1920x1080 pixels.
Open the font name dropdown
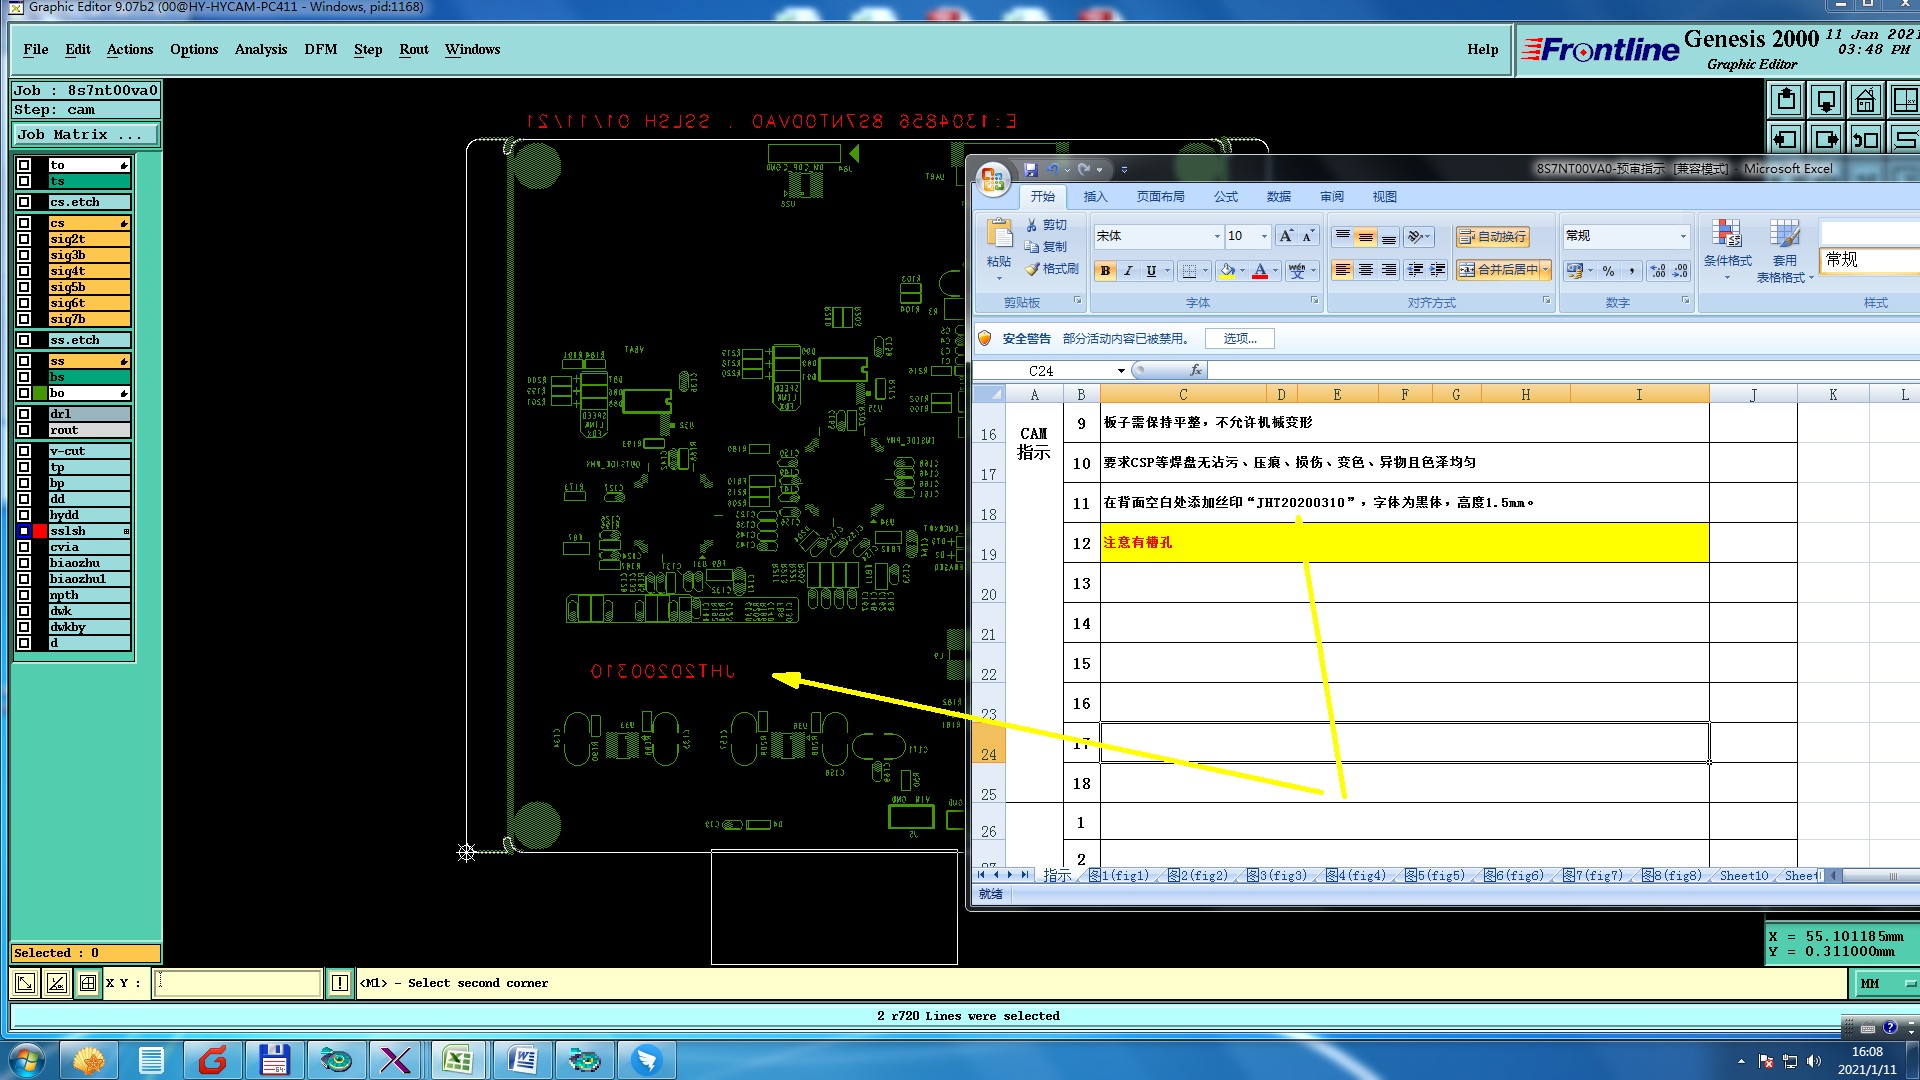point(1217,236)
